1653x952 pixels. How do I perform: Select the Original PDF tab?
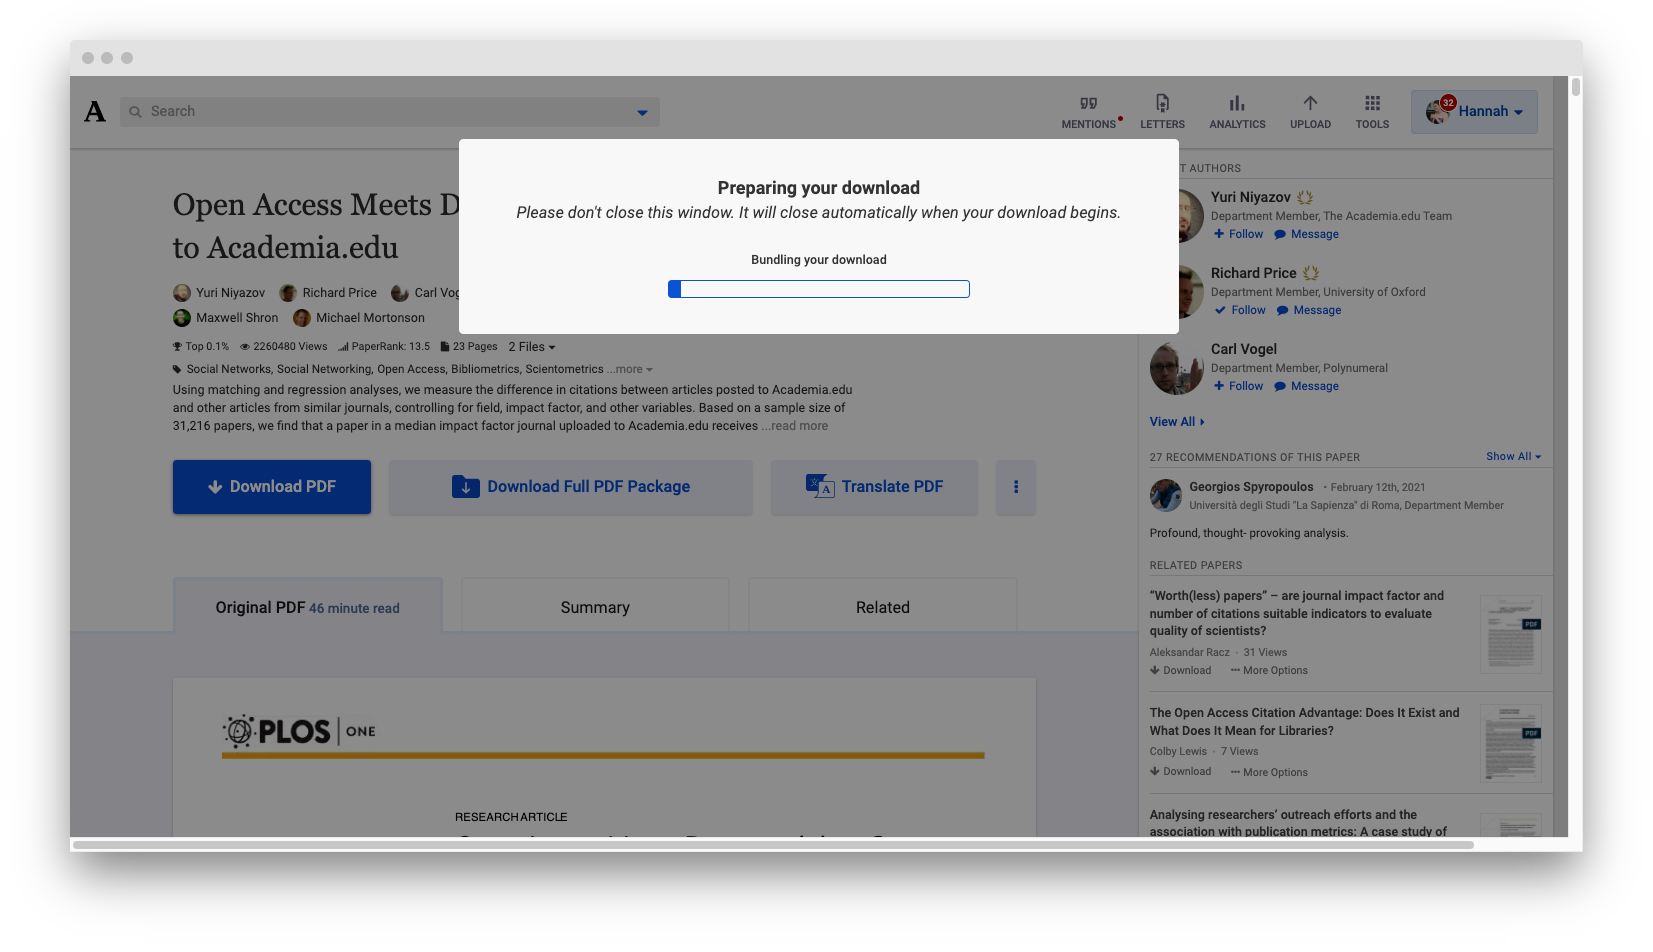point(308,606)
